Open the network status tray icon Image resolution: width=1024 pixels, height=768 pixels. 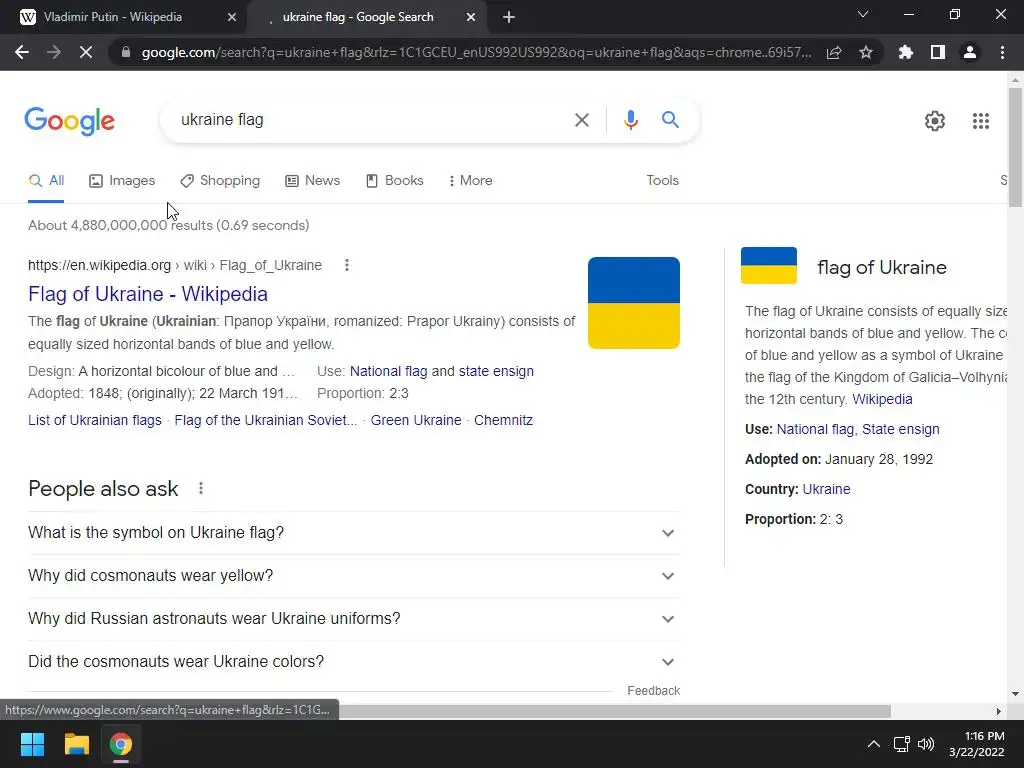(901, 744)
